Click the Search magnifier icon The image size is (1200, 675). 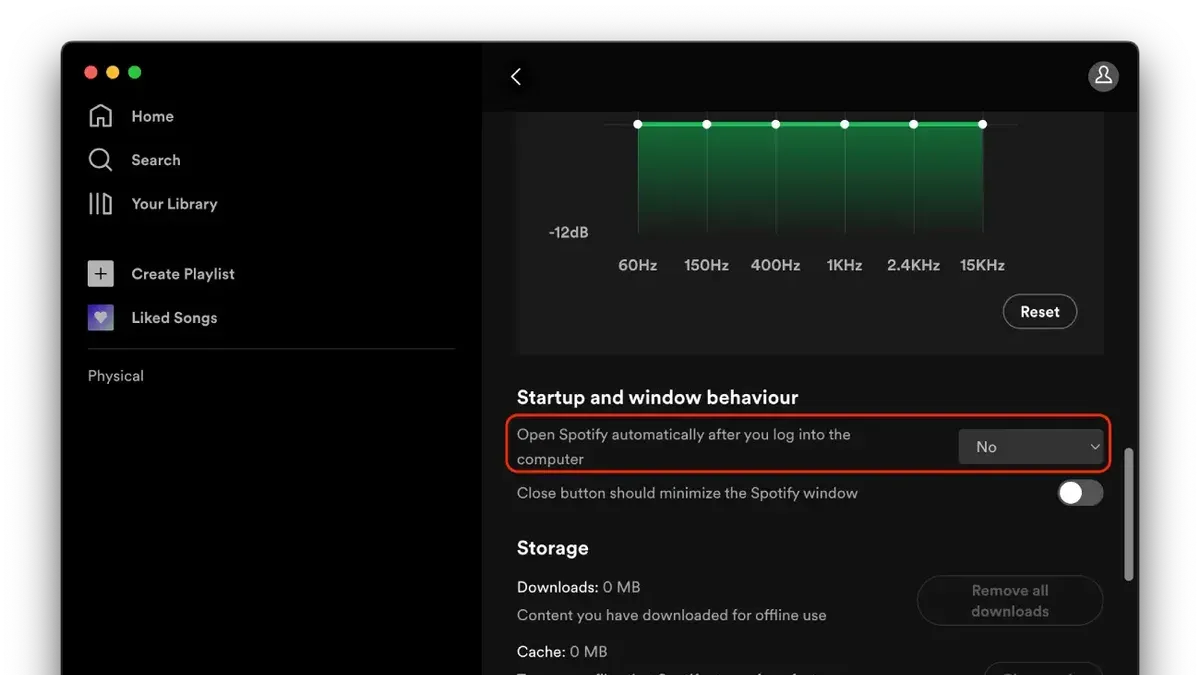click(x=101, y=160)
